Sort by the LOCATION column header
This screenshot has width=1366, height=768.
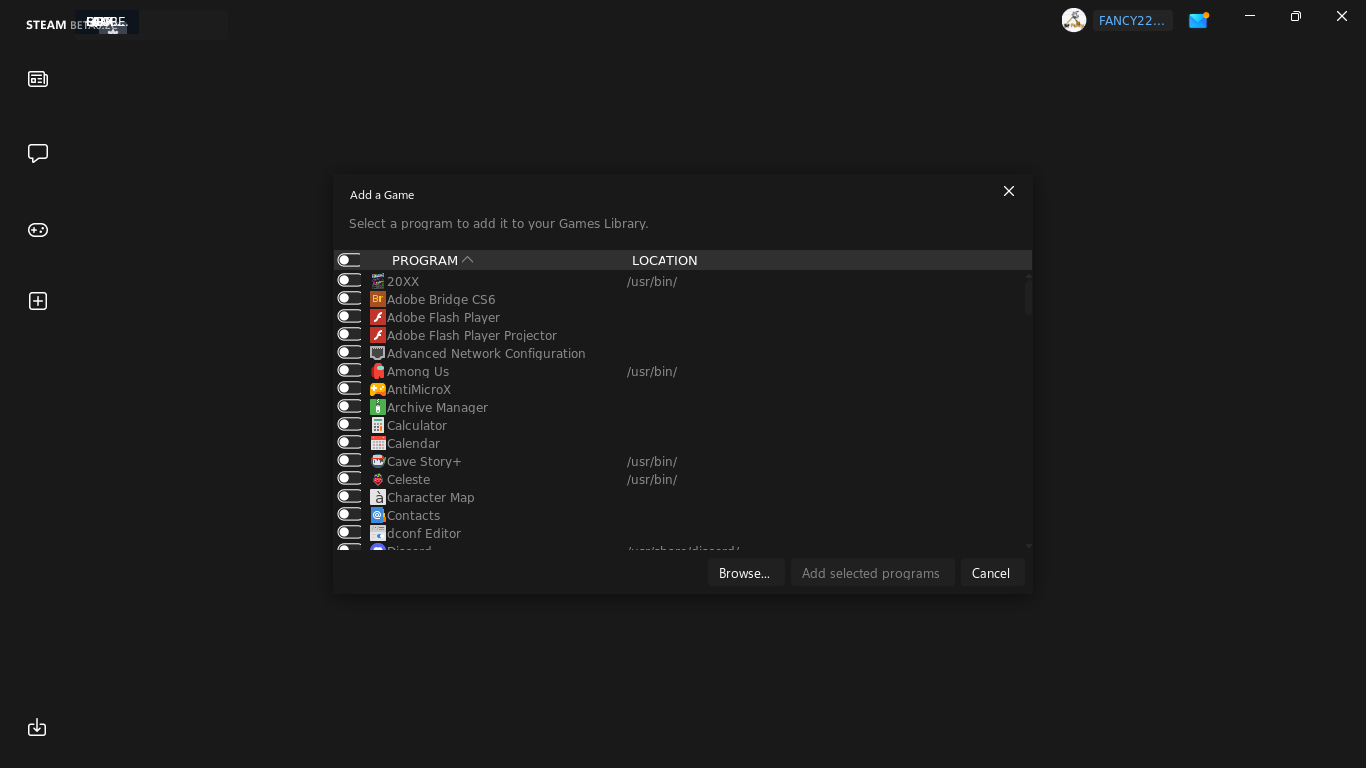(x=665, y=260)
